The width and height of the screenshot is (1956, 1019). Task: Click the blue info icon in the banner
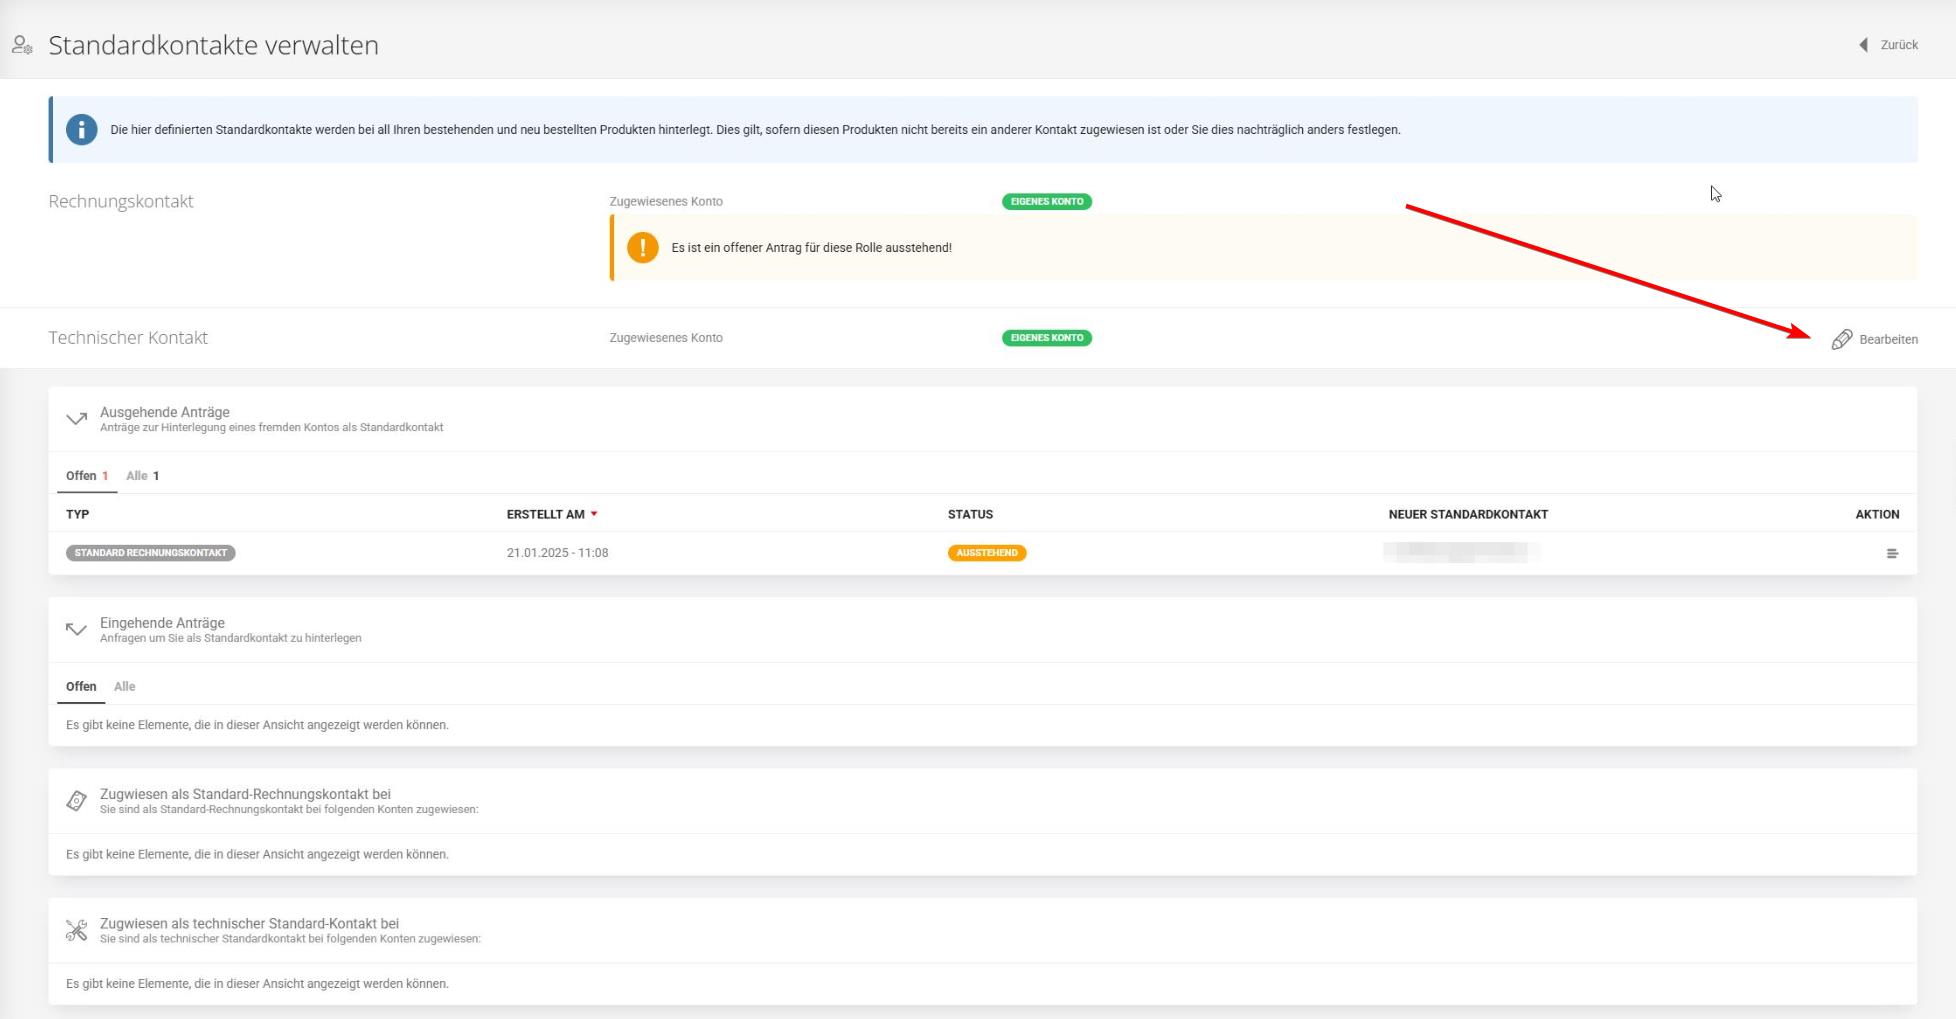coord(82,130)
